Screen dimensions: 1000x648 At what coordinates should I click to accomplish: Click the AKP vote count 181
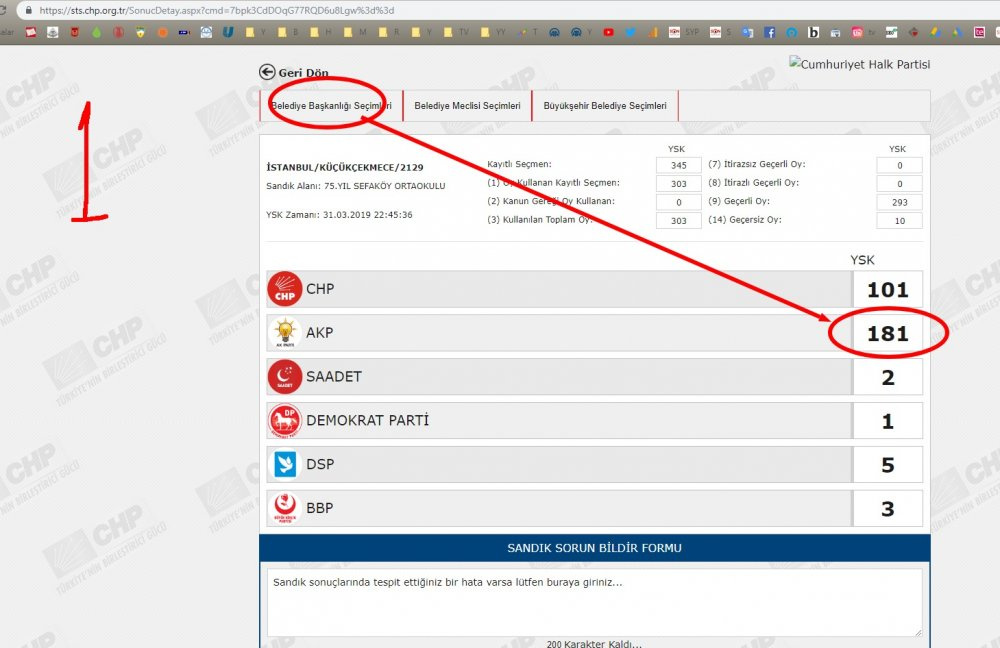[888, 334]
